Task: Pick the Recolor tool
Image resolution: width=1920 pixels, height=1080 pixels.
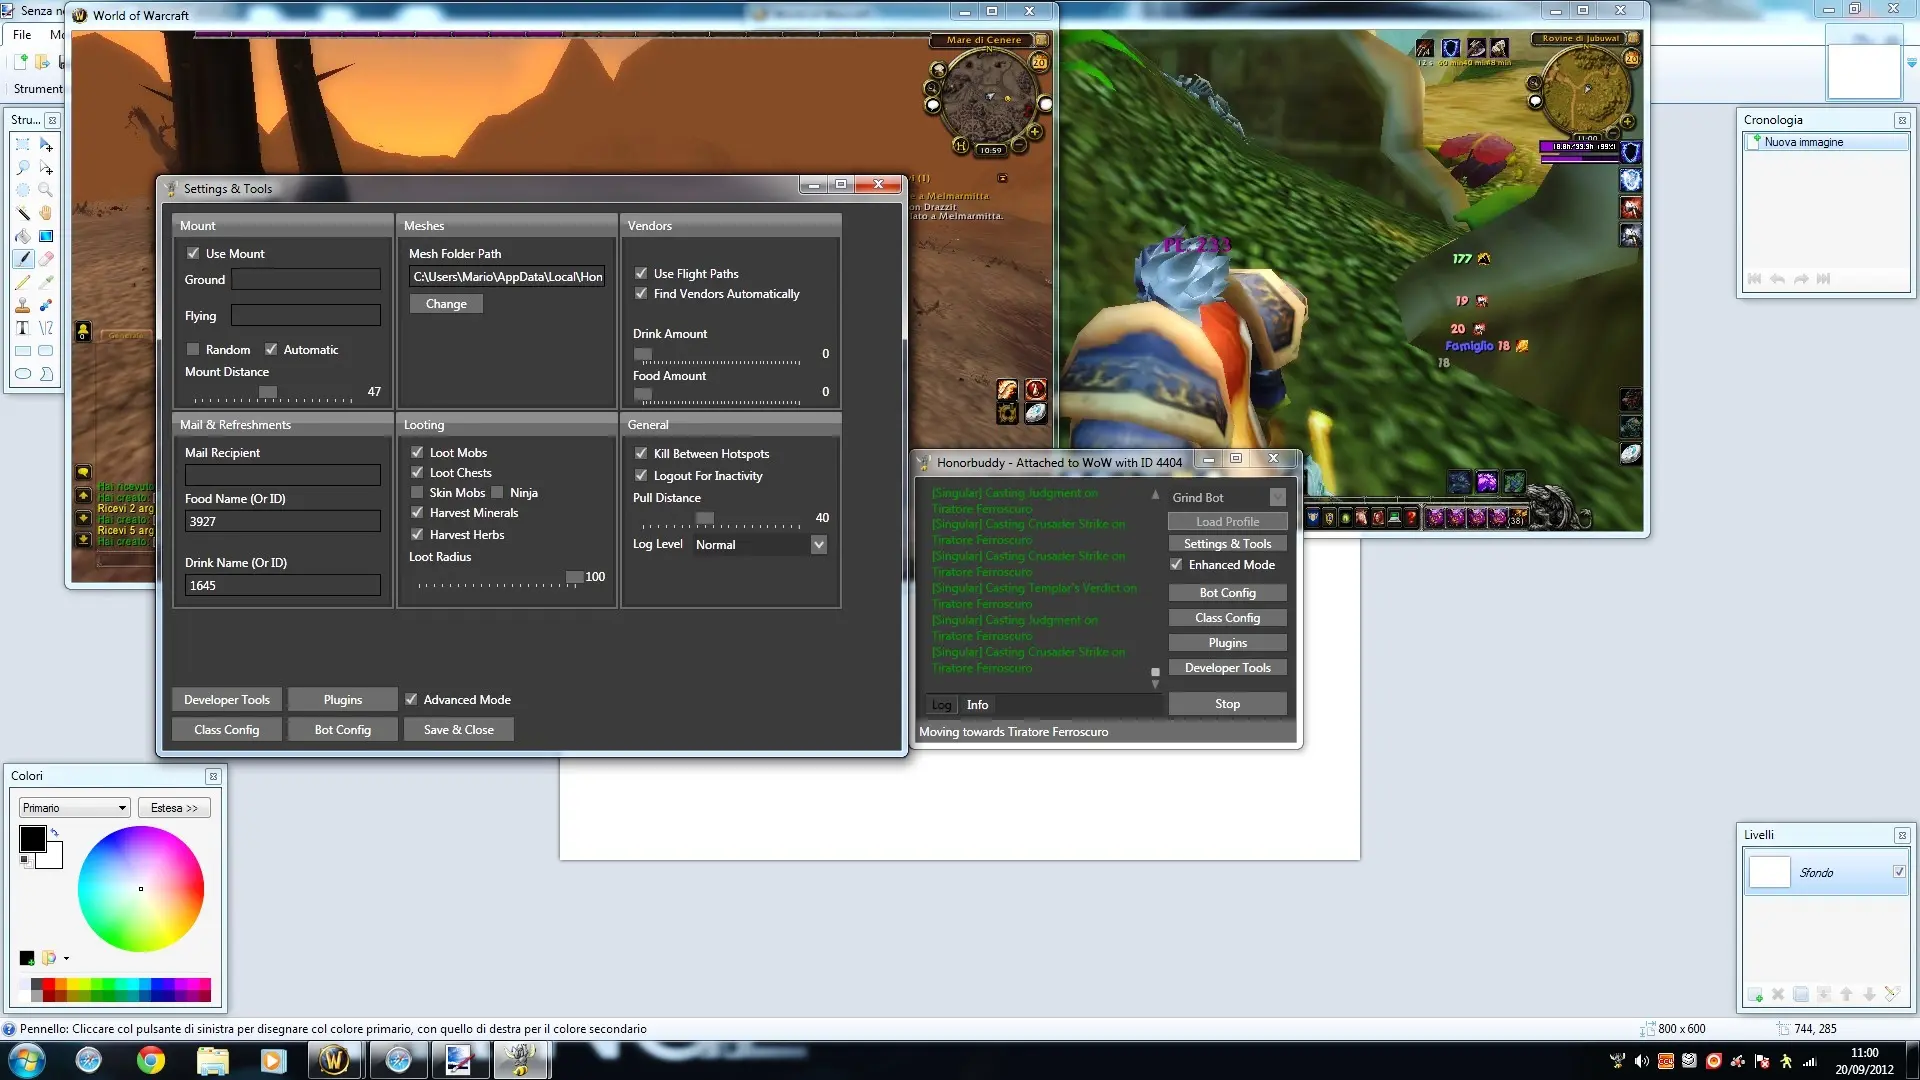Action: 46,305
